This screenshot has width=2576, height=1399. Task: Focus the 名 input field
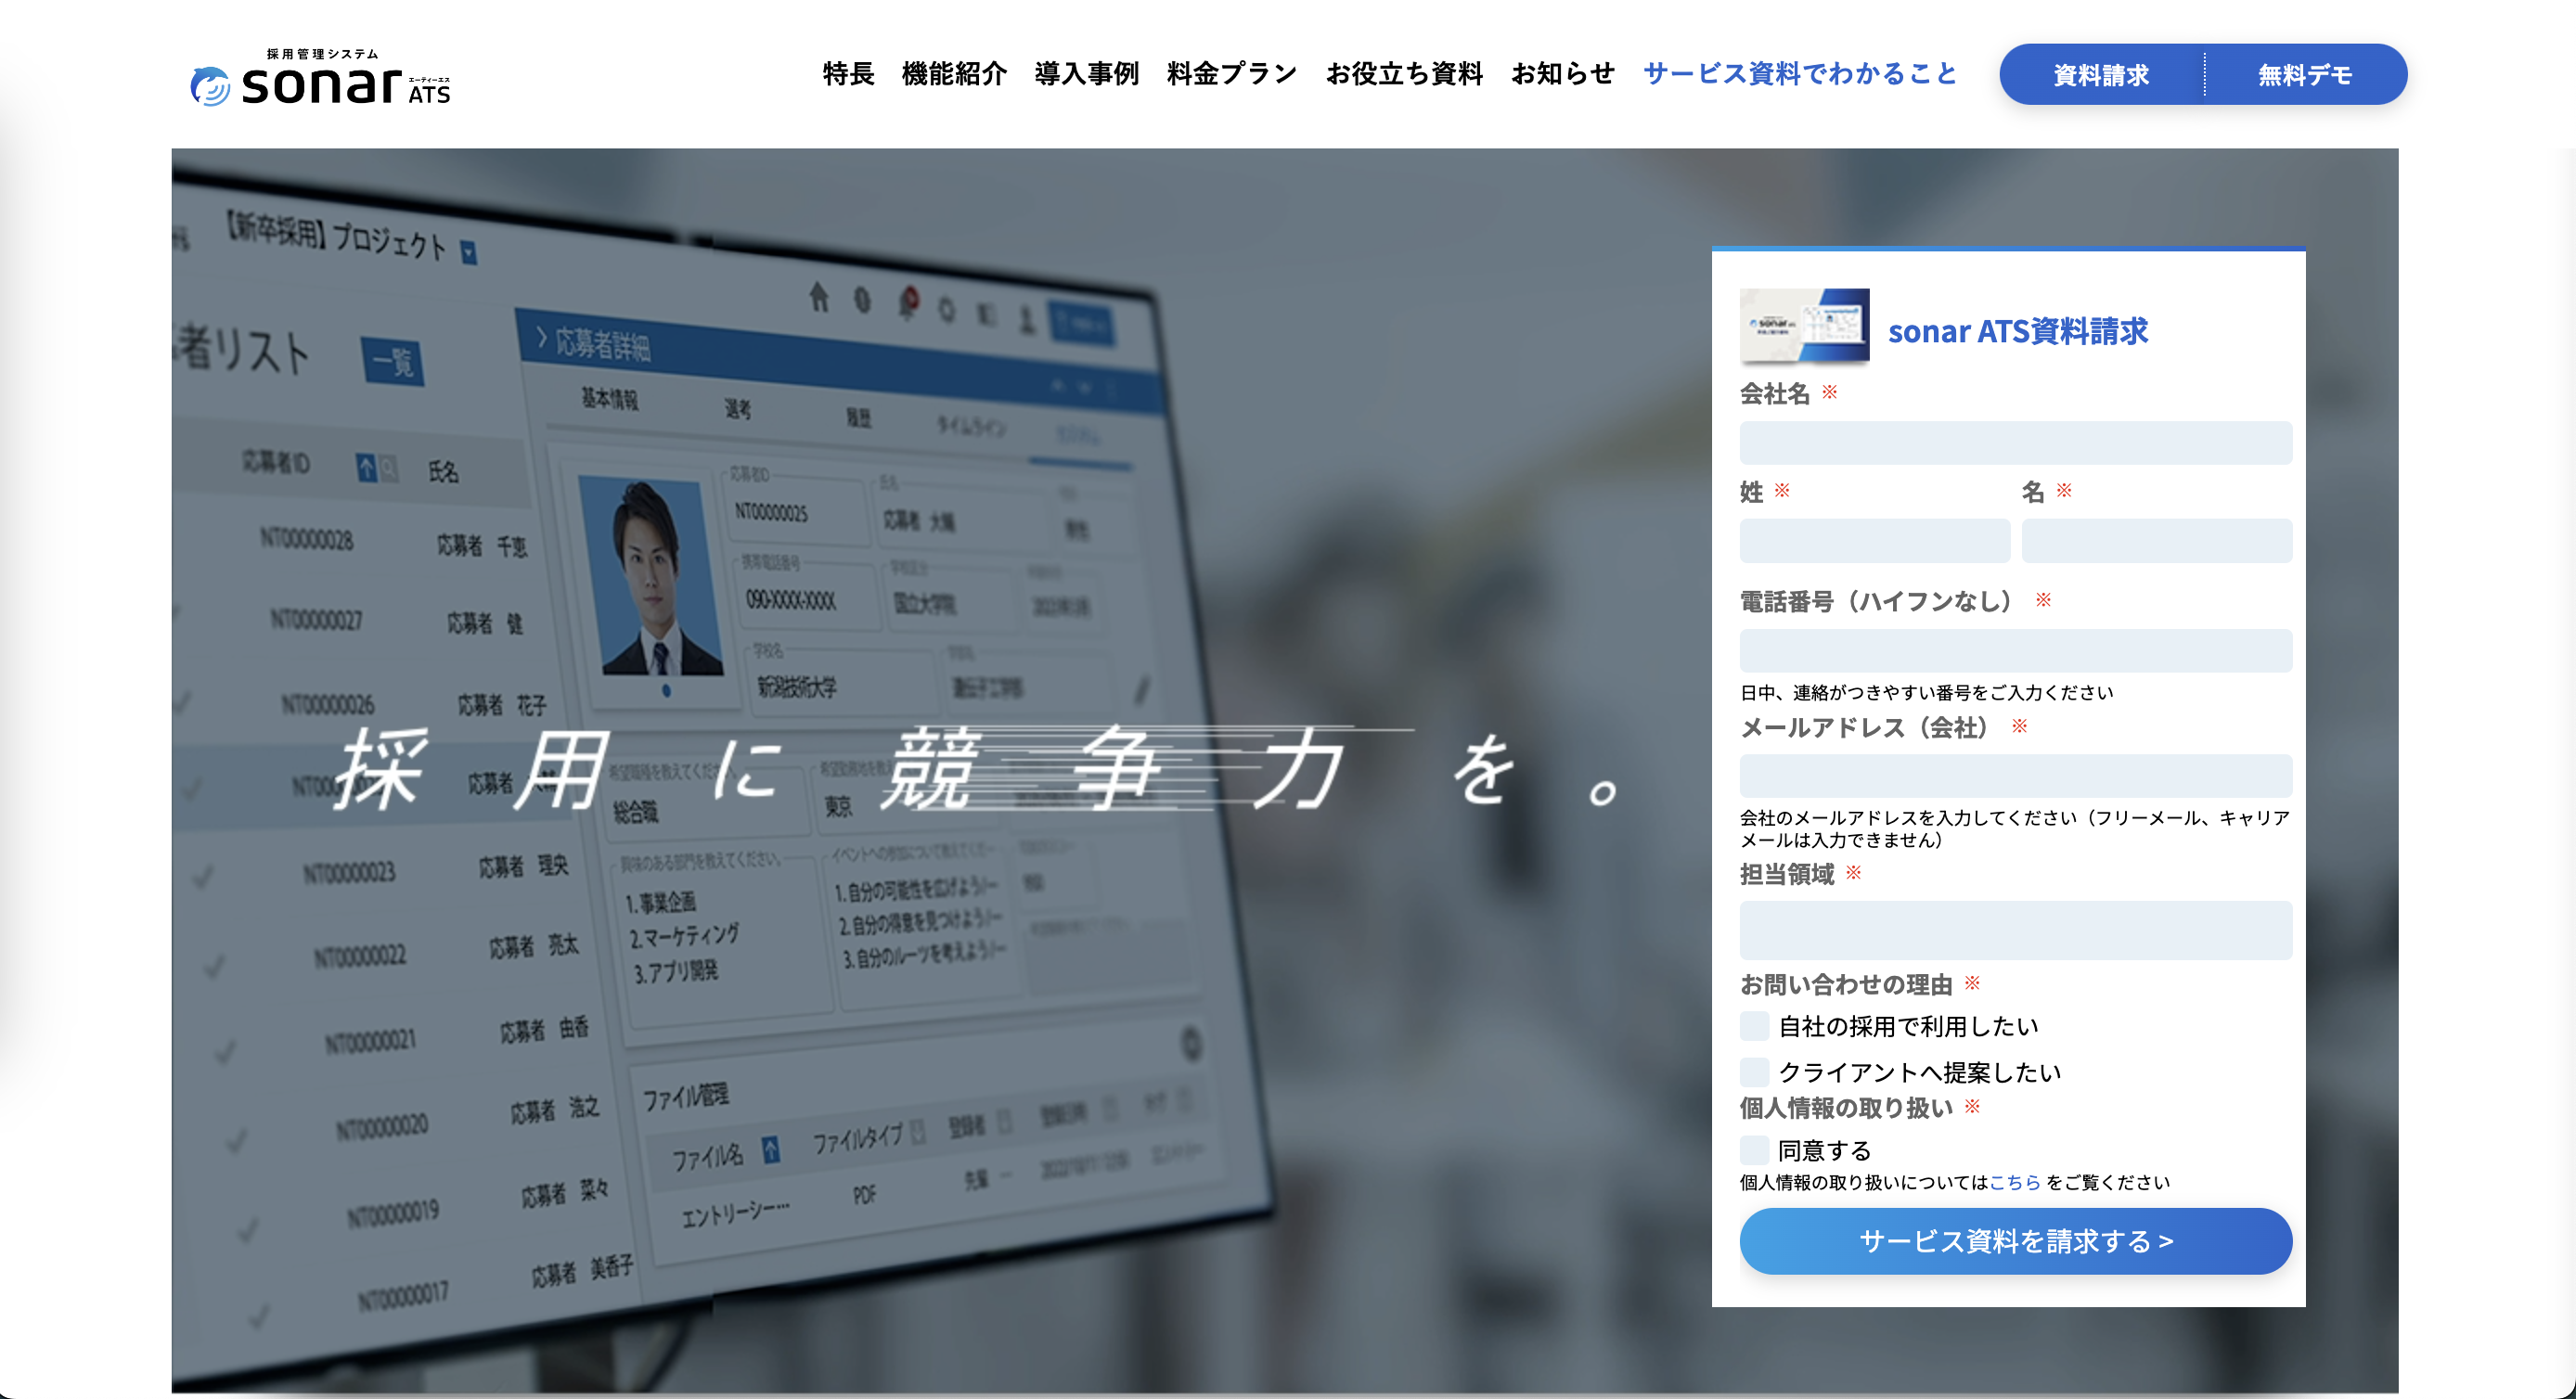[2157, 541]
